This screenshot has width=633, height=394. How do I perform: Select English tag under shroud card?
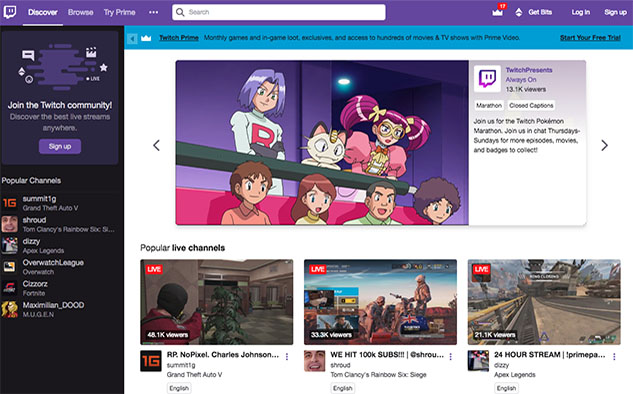click(343, 388)
